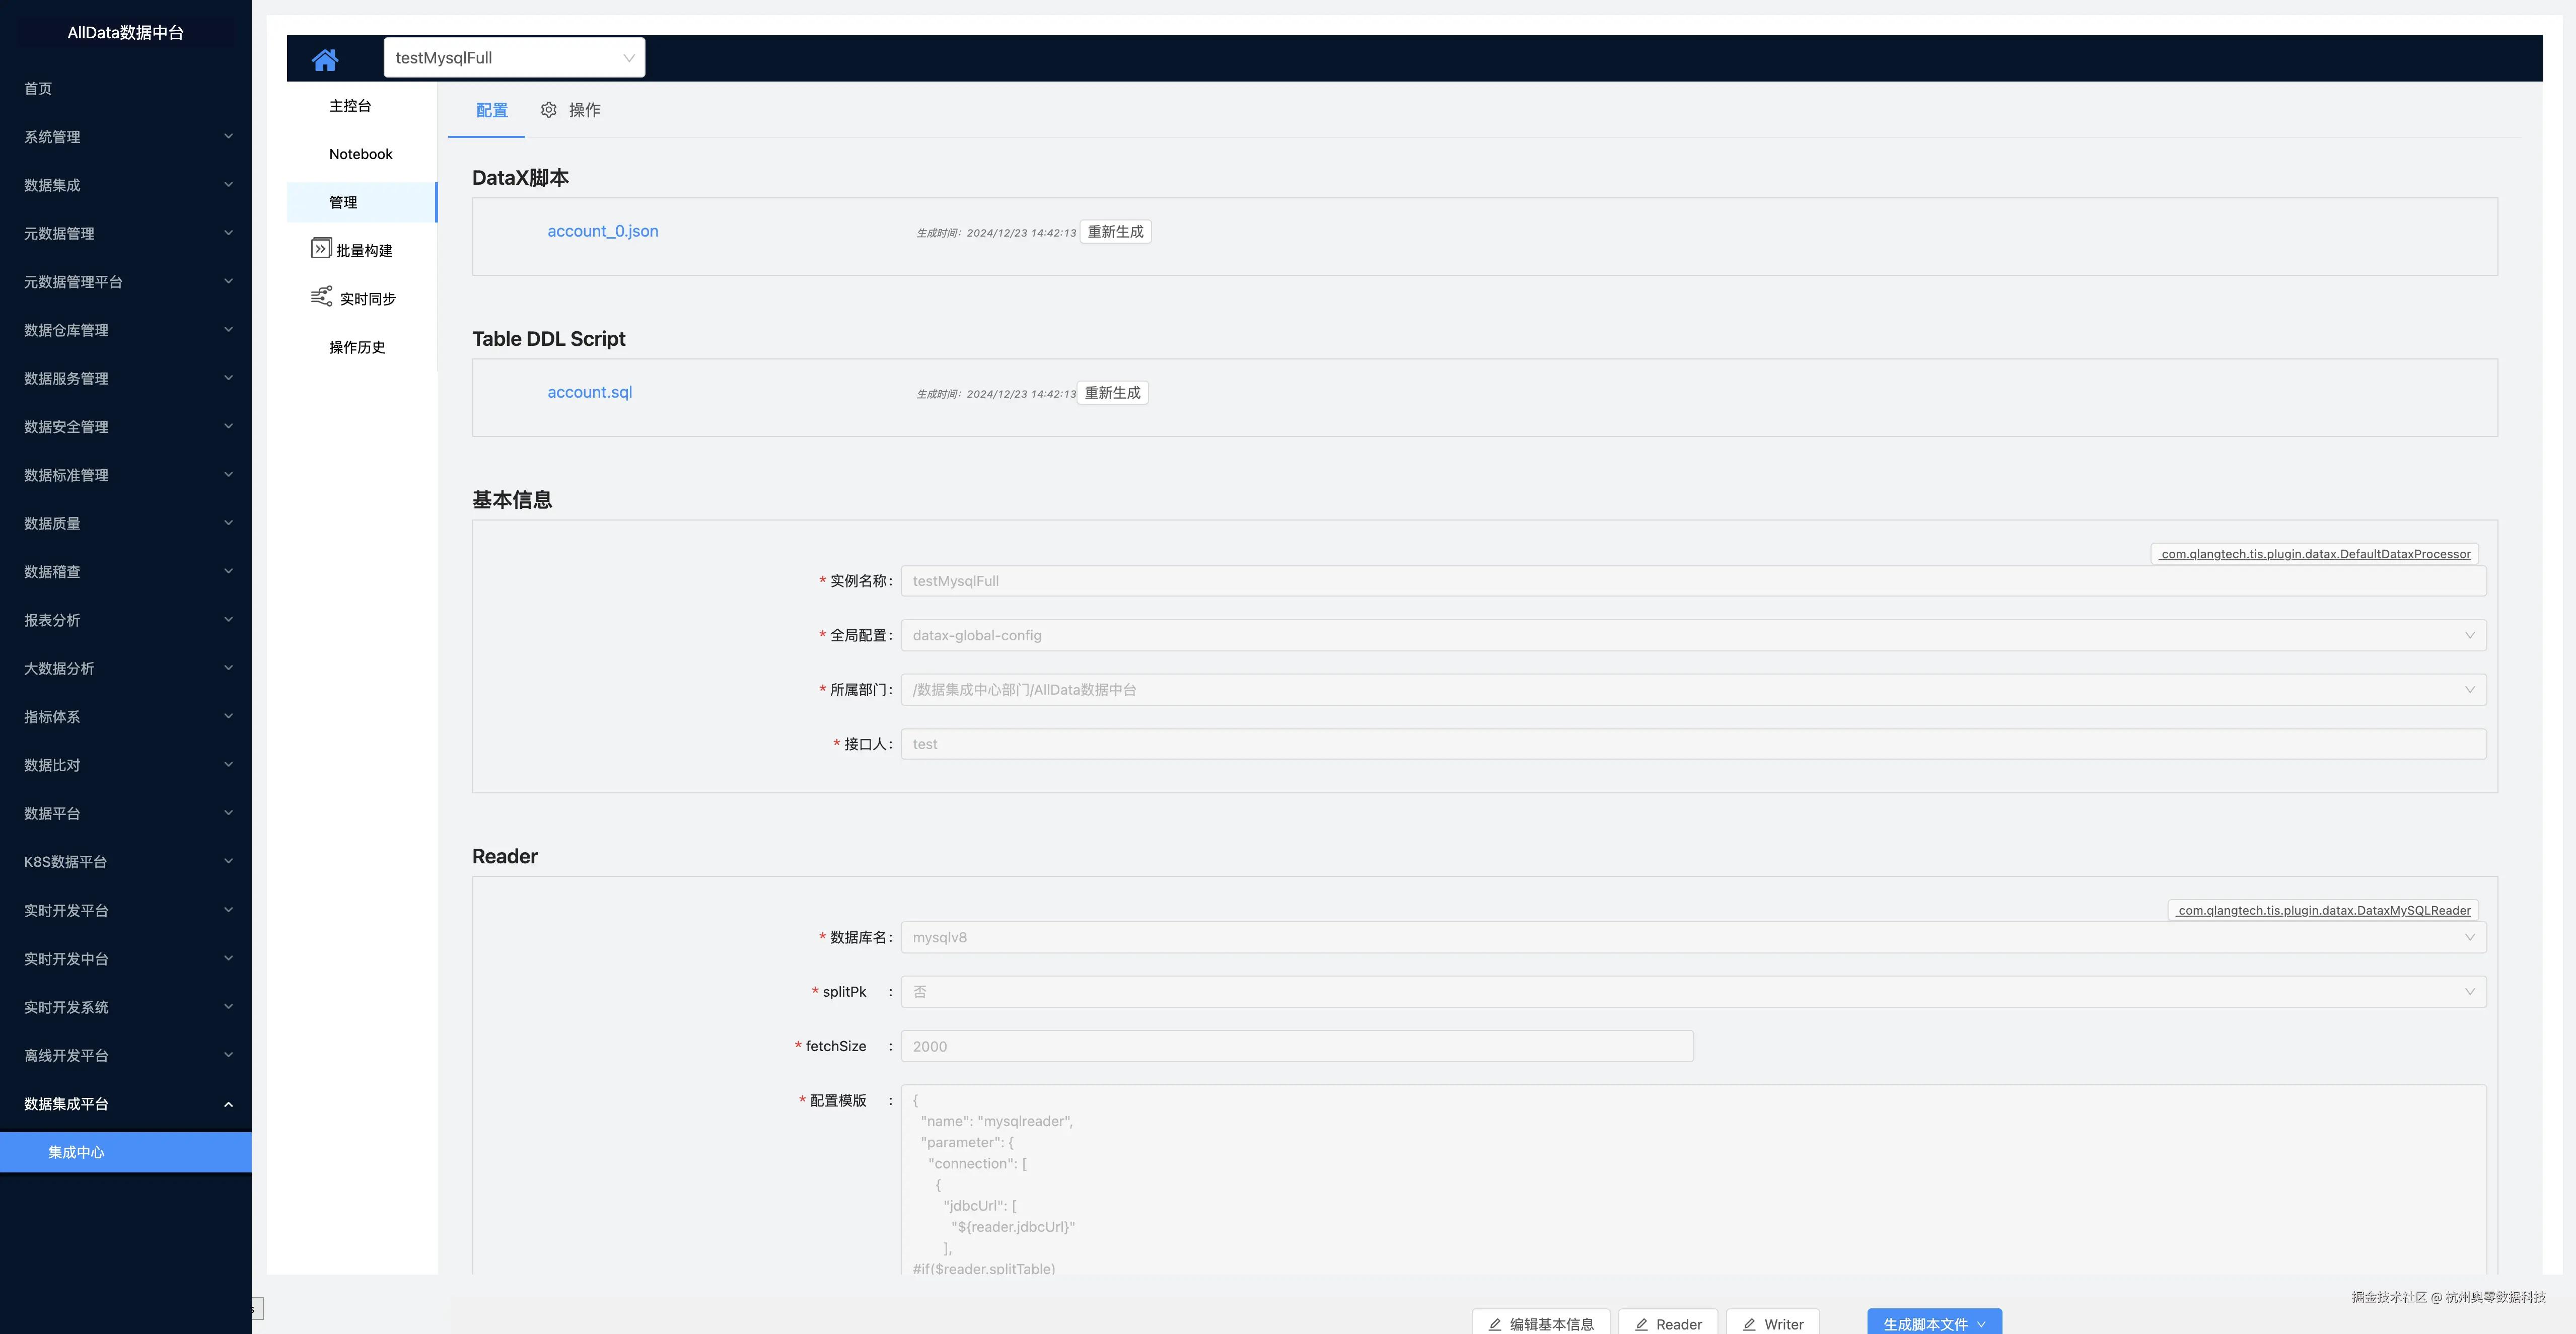This screenshot has width=2576, height=1334.
Task: Click the gear icon beside 操作 tab
Action: click(x=548, y=110)
